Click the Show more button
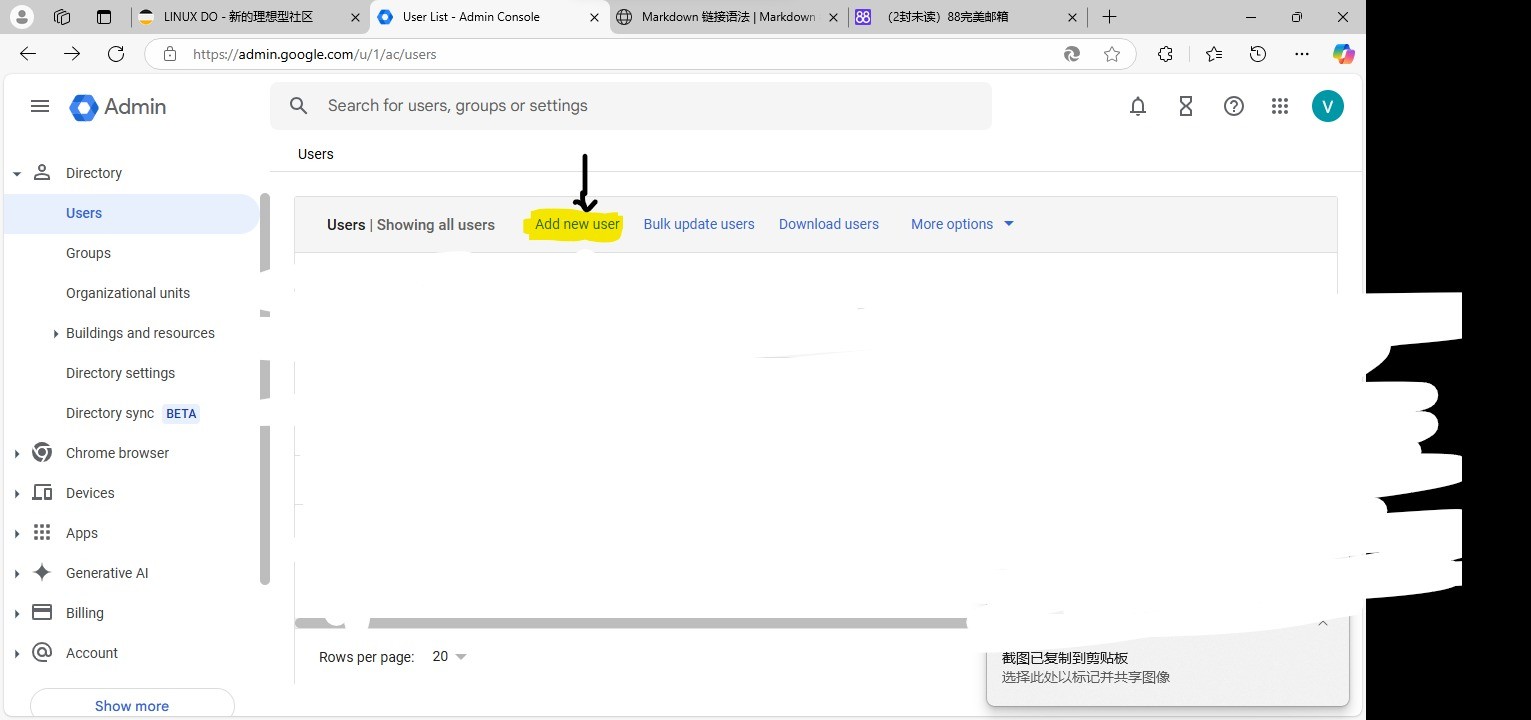Image resolution: width=1531 pixels, height=720 pixels. tap(132, 705)
